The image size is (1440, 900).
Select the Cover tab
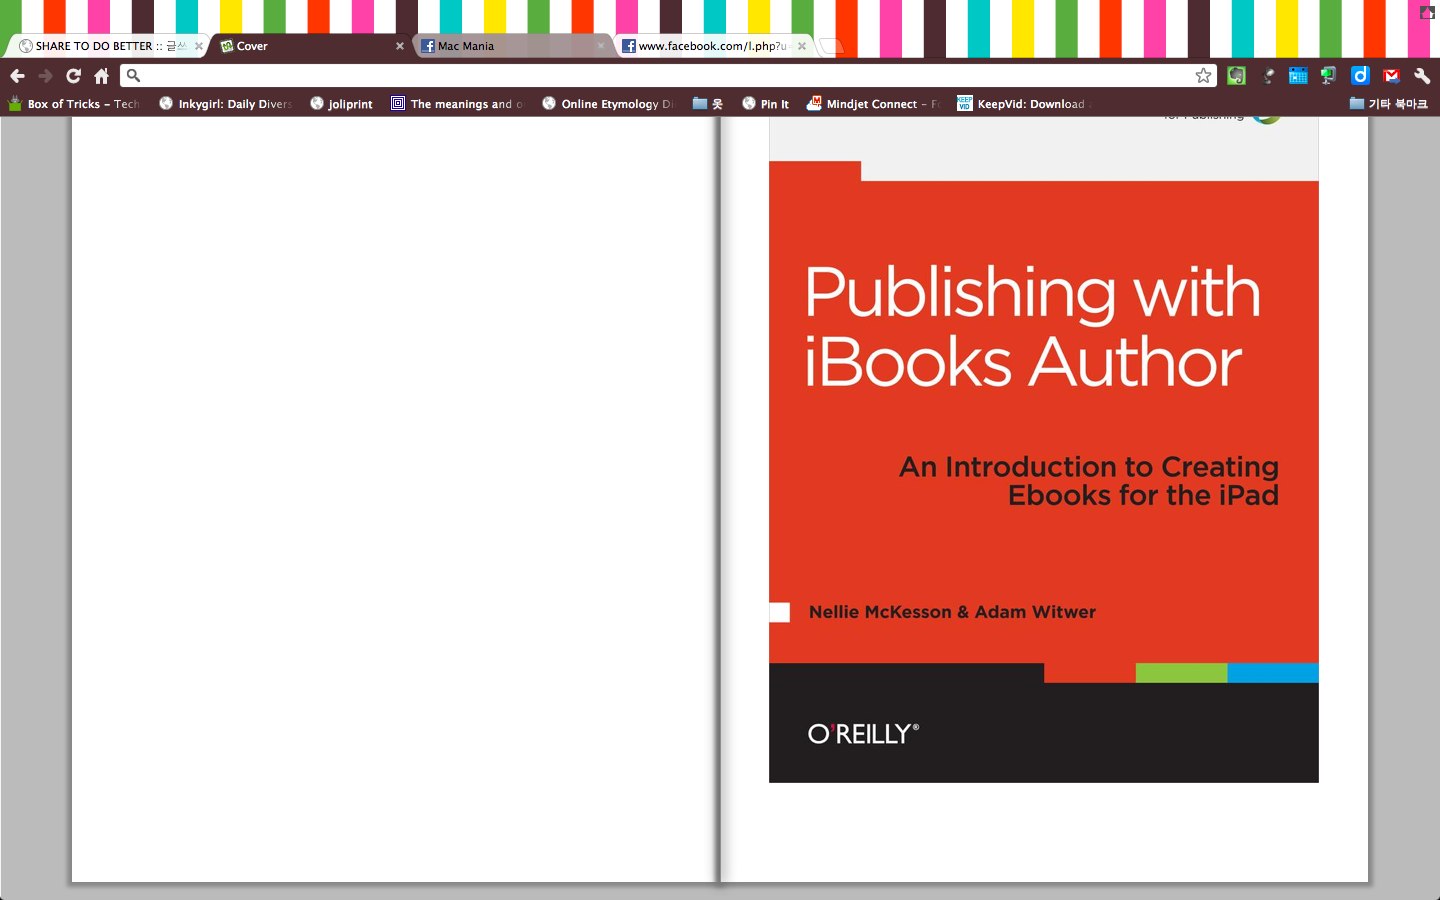(x=310, y=46)
